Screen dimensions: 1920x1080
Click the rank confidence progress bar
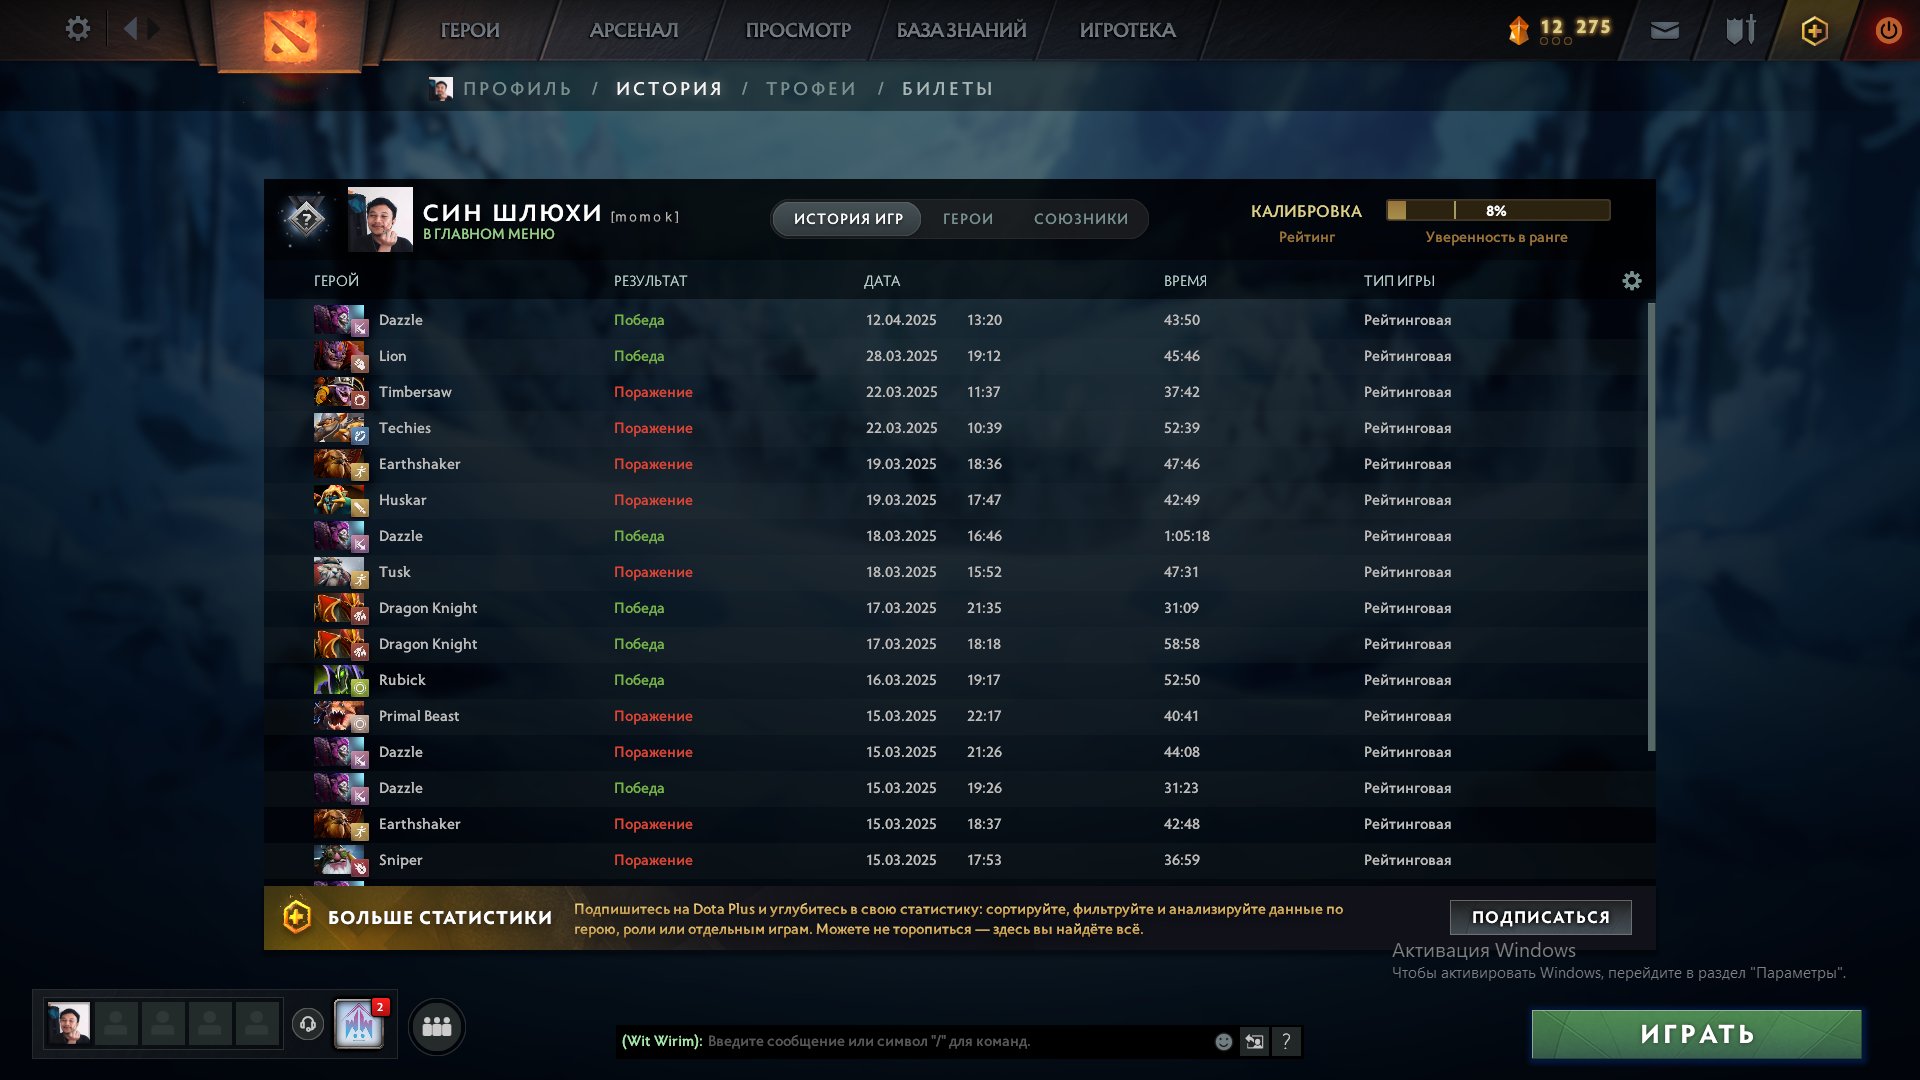coord(1498,210)
